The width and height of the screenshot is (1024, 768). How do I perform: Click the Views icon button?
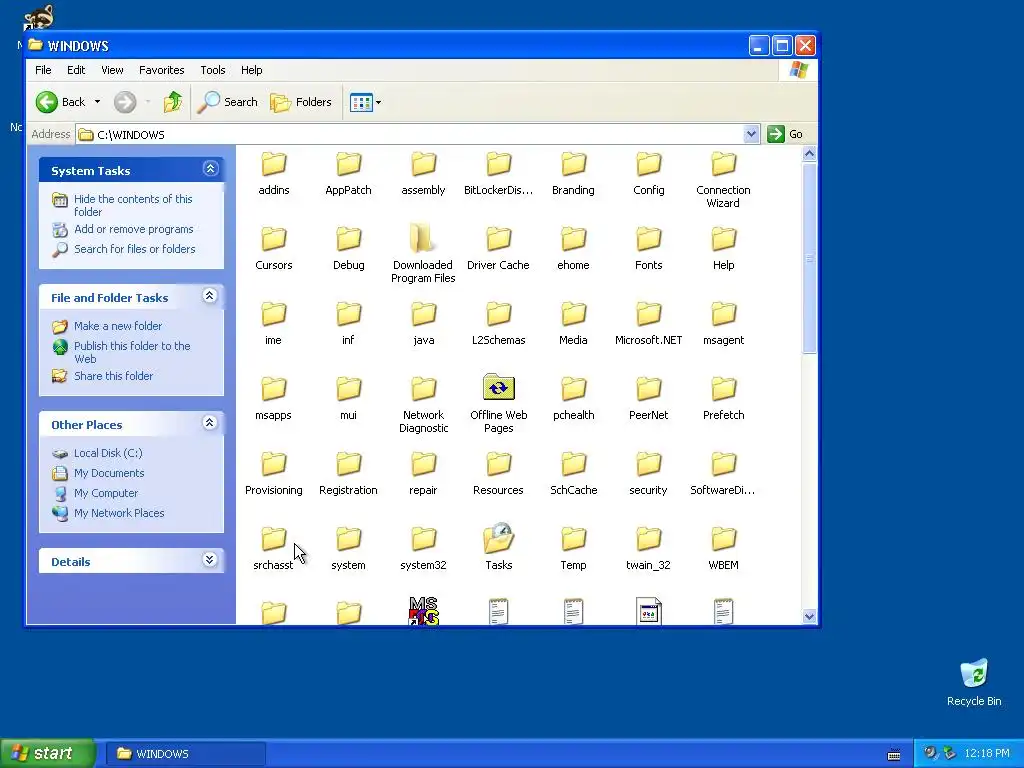[360, 102]
